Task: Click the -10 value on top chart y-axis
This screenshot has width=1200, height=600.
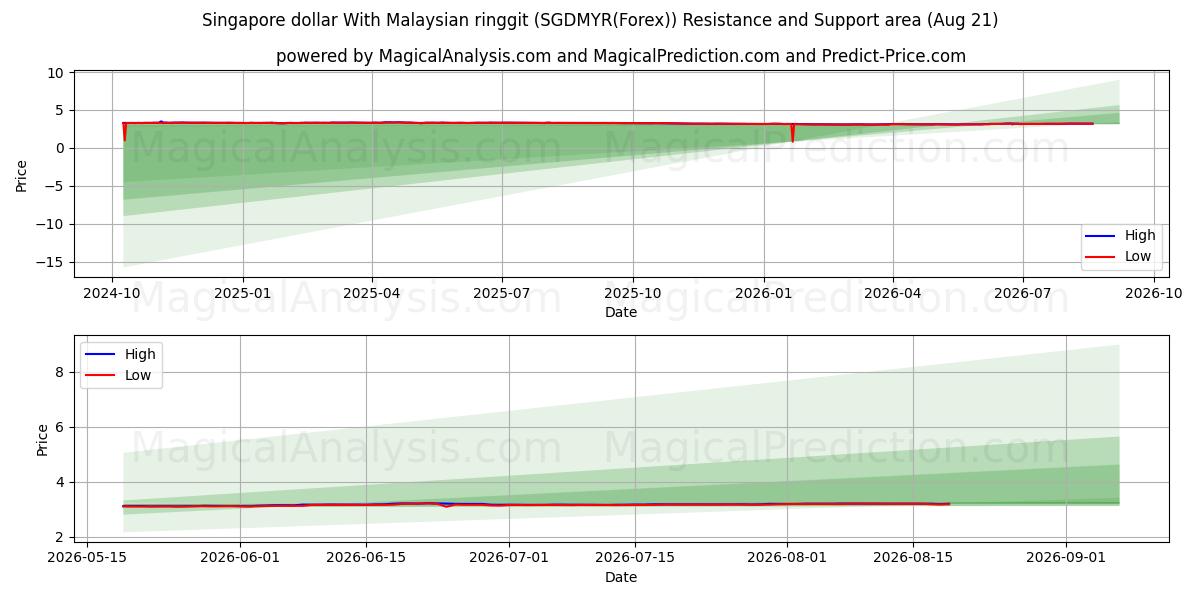Action: 52,224
